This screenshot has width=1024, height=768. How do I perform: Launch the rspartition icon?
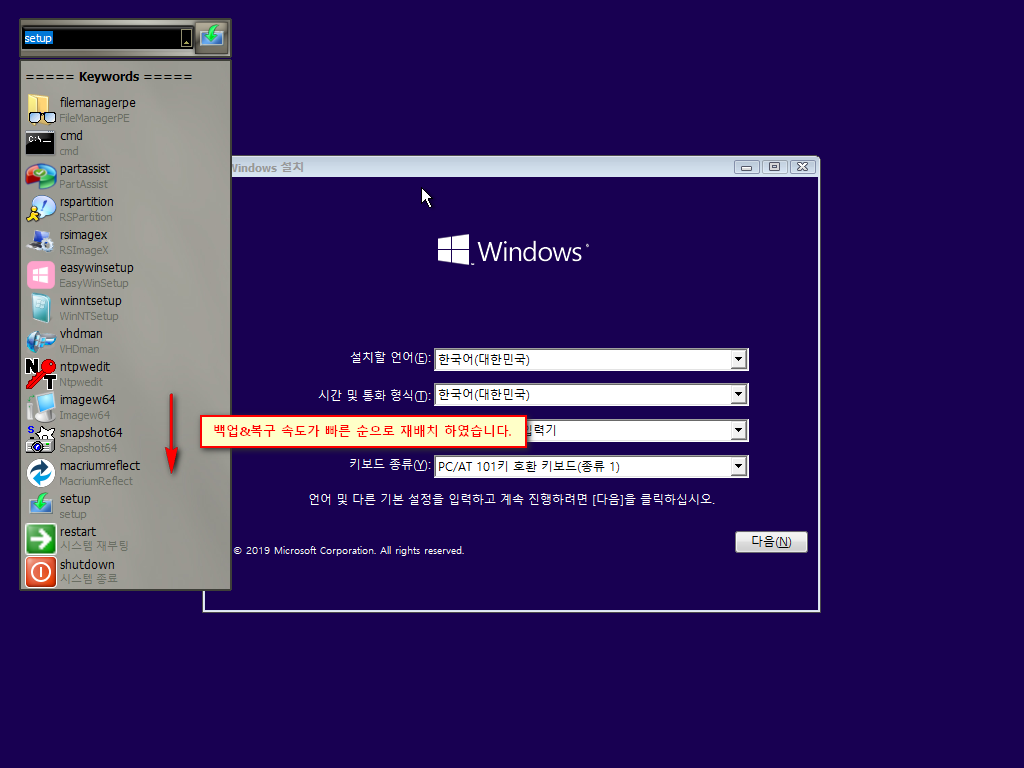[40, 209]
